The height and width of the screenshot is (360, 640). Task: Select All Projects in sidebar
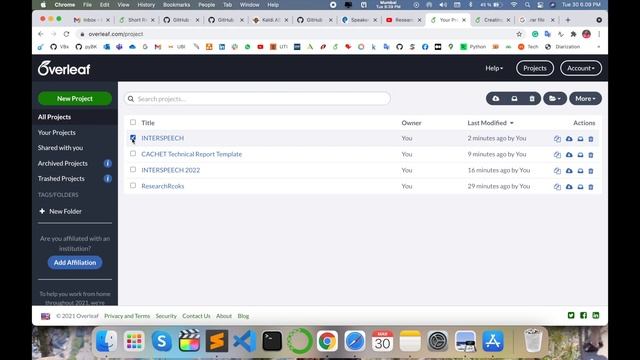pos(75,117)
